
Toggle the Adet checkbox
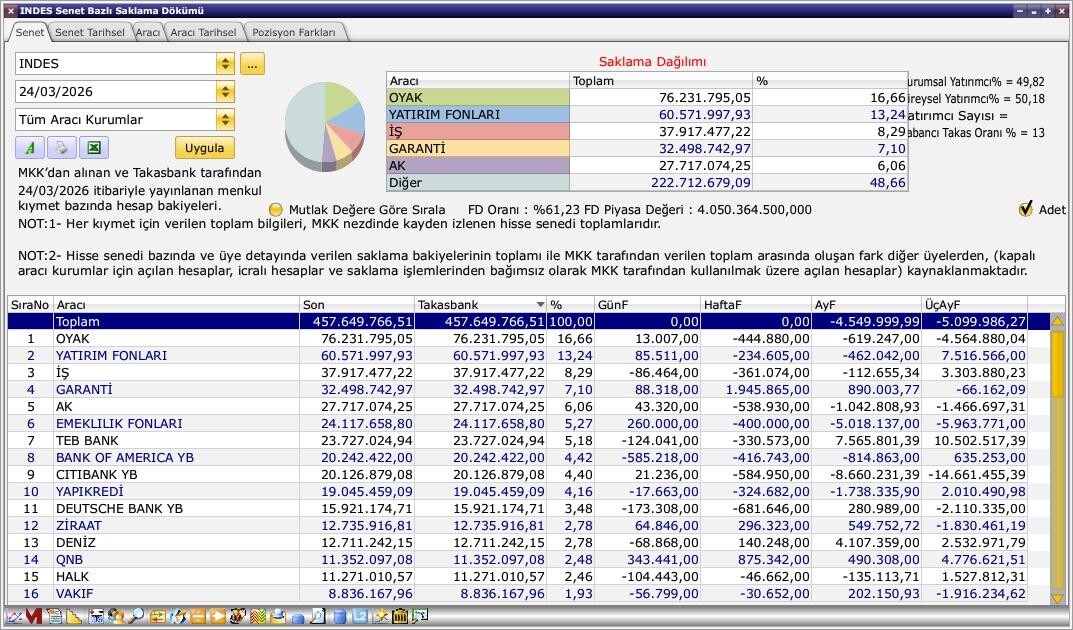(1025, 209)
